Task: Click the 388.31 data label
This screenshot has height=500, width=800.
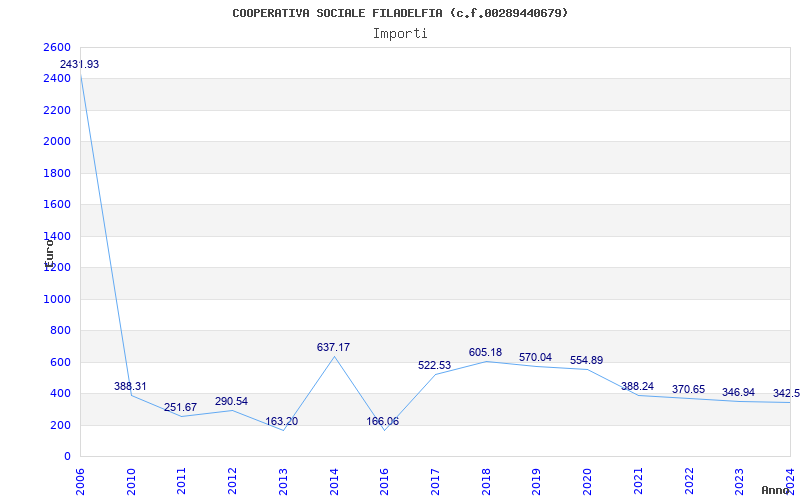Action: click(x=130, y=386)
